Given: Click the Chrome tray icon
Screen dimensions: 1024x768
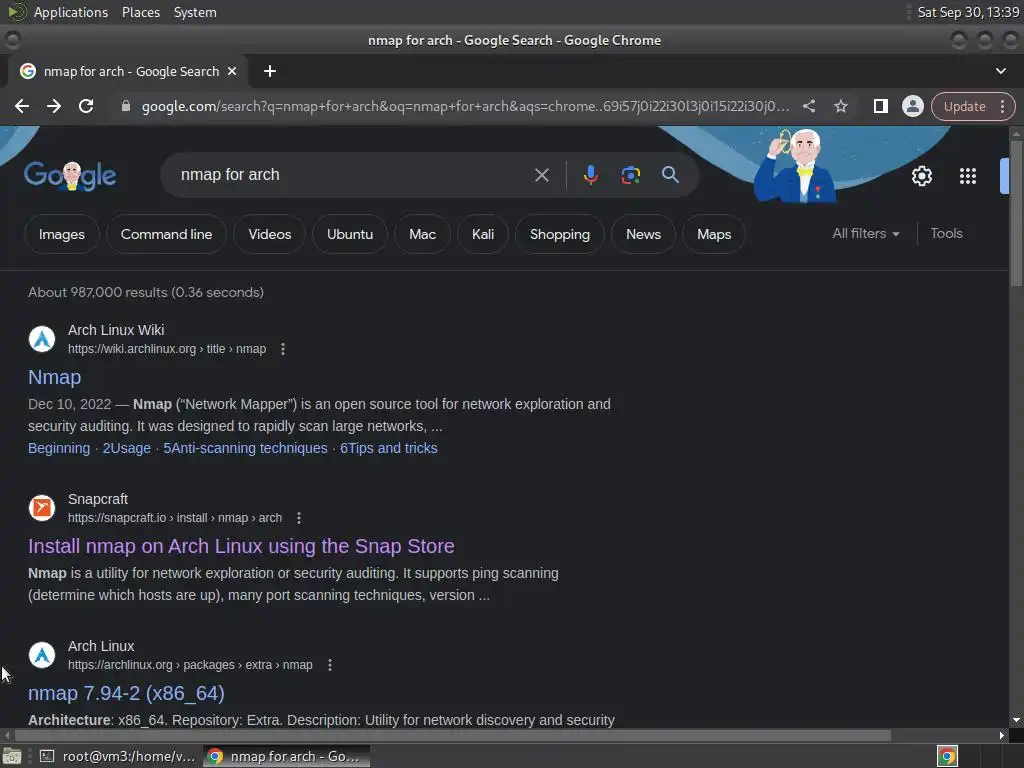Looking at the screenshot, I should click(x=947, y=756).
